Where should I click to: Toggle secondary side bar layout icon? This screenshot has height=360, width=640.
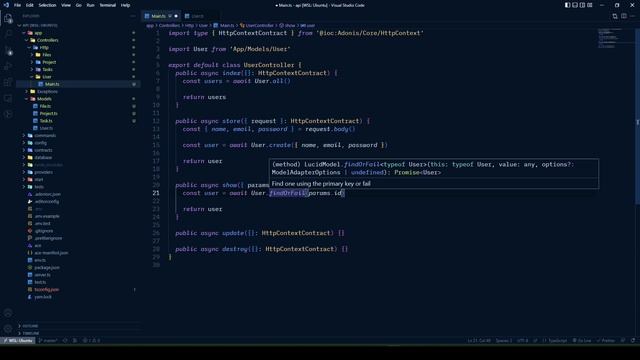click(582, 5)
